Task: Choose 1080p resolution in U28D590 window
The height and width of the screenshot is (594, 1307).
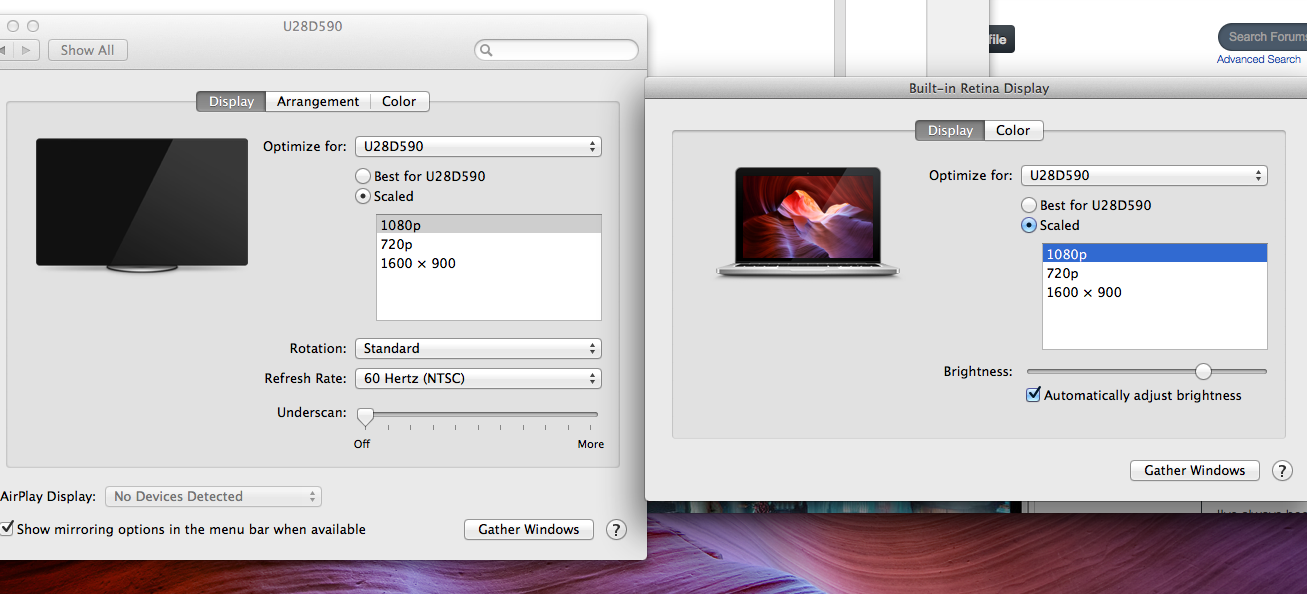Action: pyautogui.click(x=489, y=225)
